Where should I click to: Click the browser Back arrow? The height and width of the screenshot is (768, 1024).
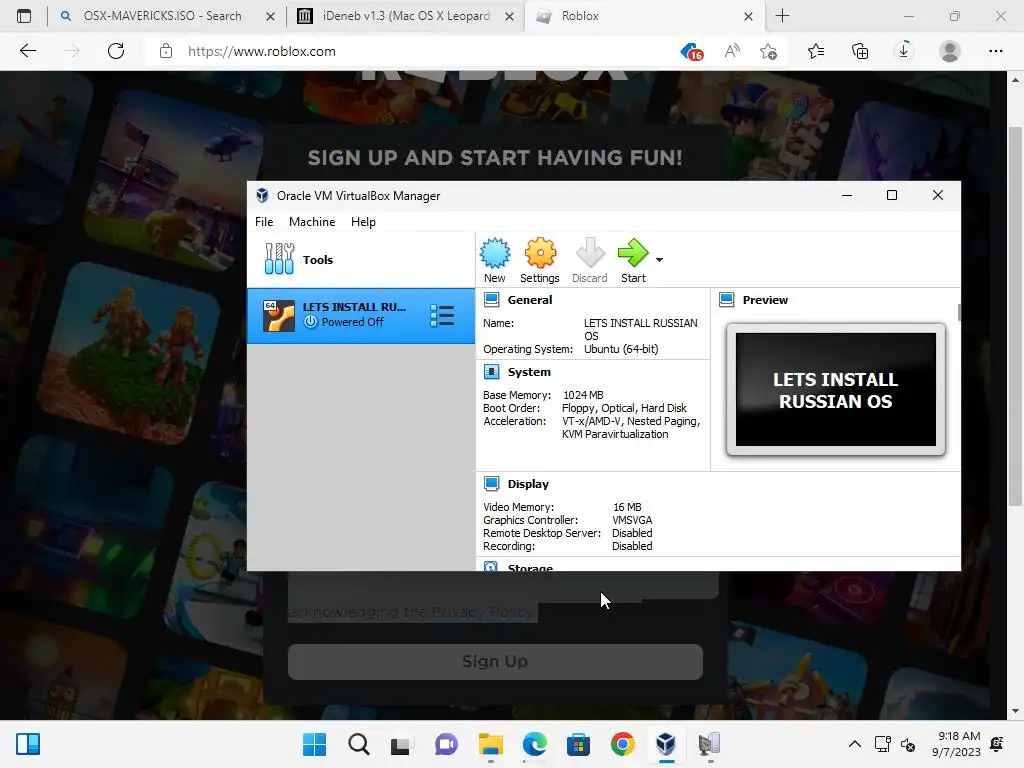point(28,51)
